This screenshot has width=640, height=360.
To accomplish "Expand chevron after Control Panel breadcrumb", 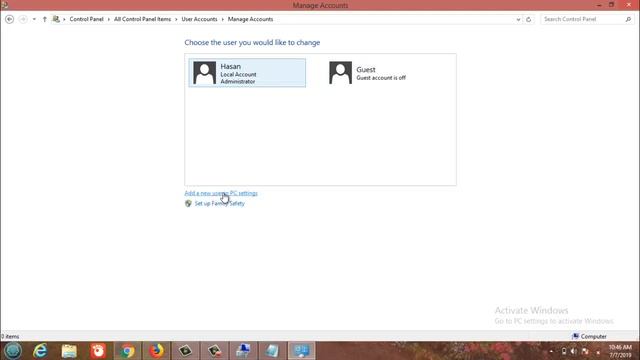I will click(109, 19).
